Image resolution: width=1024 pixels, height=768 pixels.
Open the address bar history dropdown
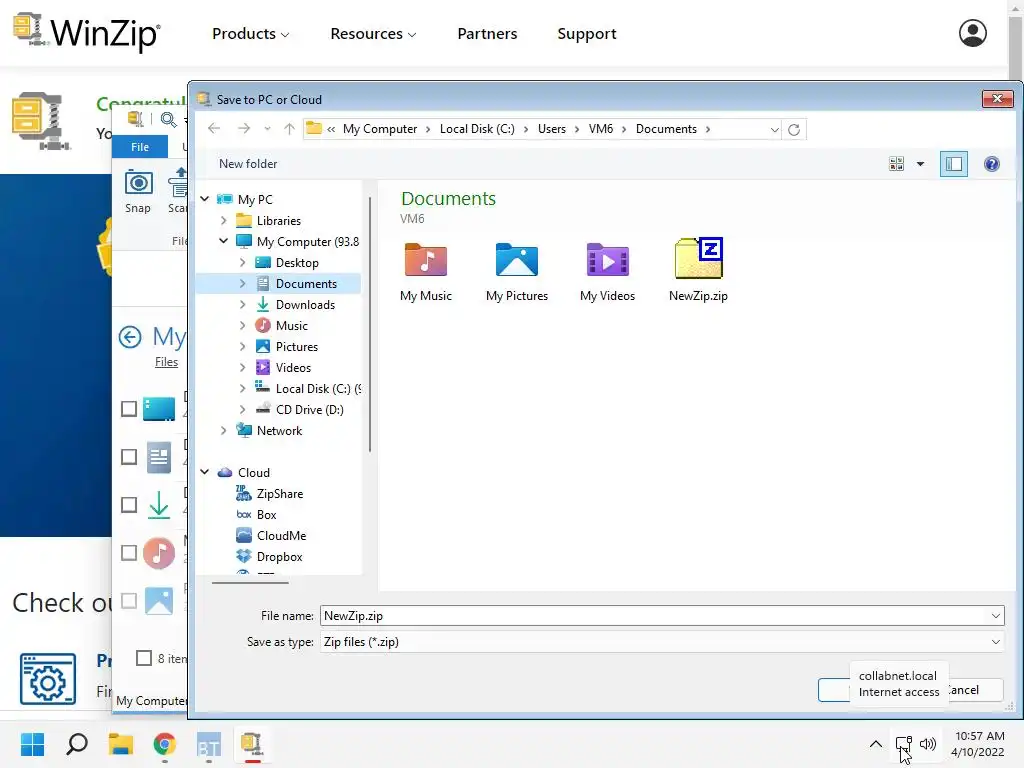[775, 129]
